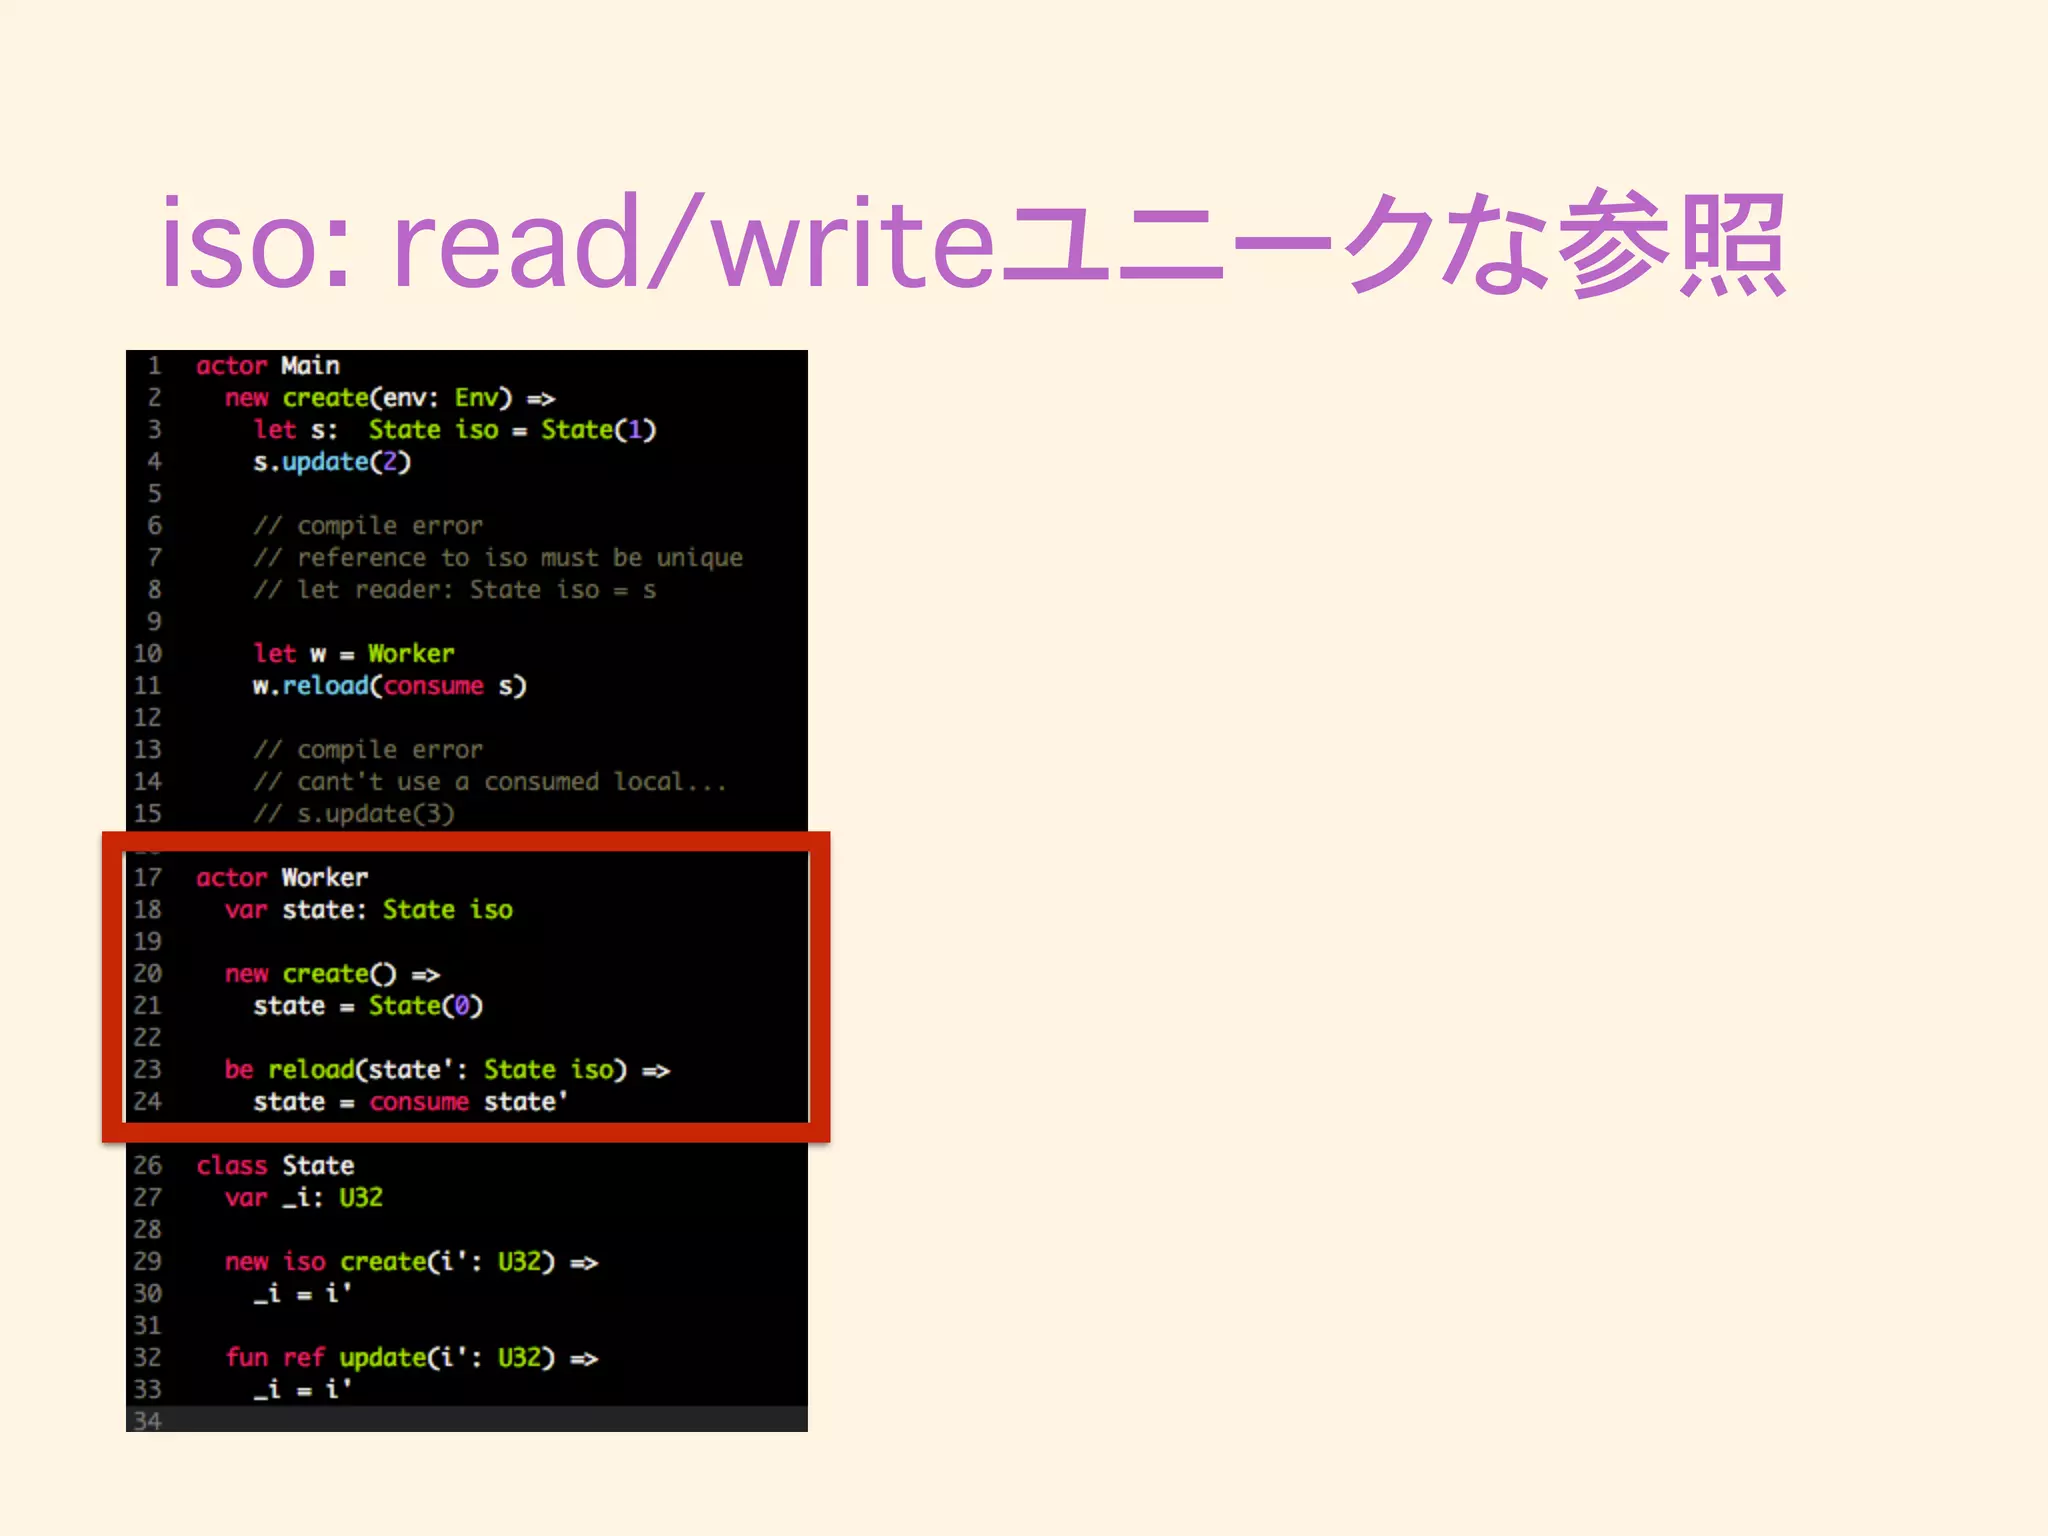Click the line 'w.reload(consume s)'
The image size is (2048, 1536).
[x=390, y=686]
